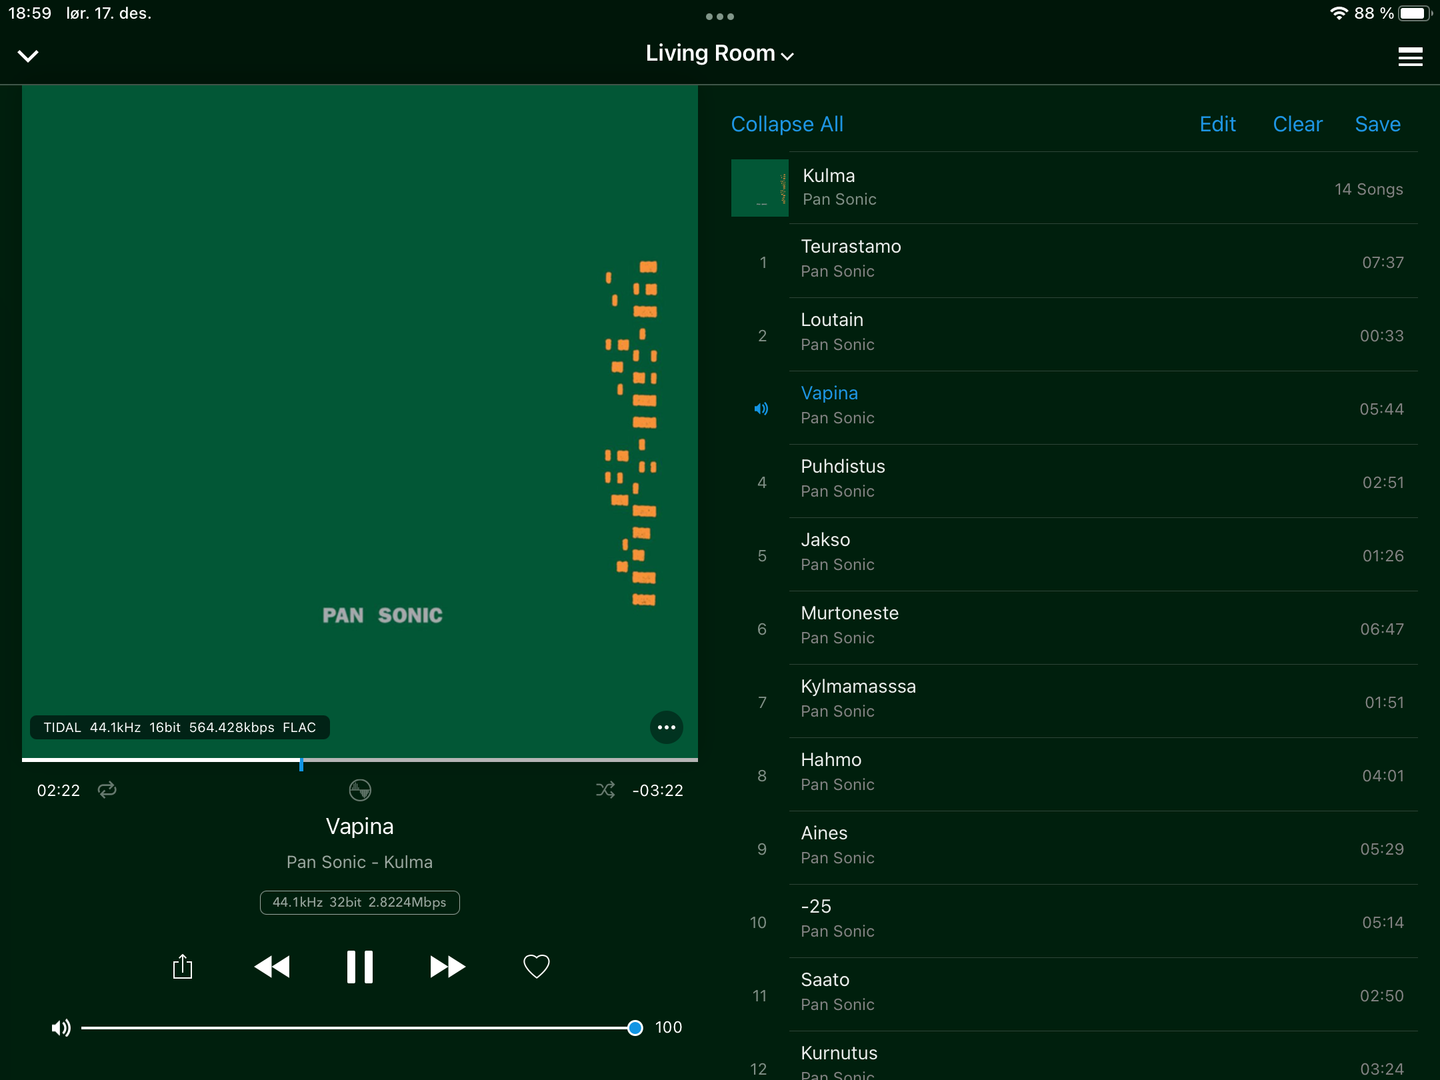The width and height of the screenshot is (1440, 1080).
Task: Save the queue as playlist
Action: (x=1378, y=124)
